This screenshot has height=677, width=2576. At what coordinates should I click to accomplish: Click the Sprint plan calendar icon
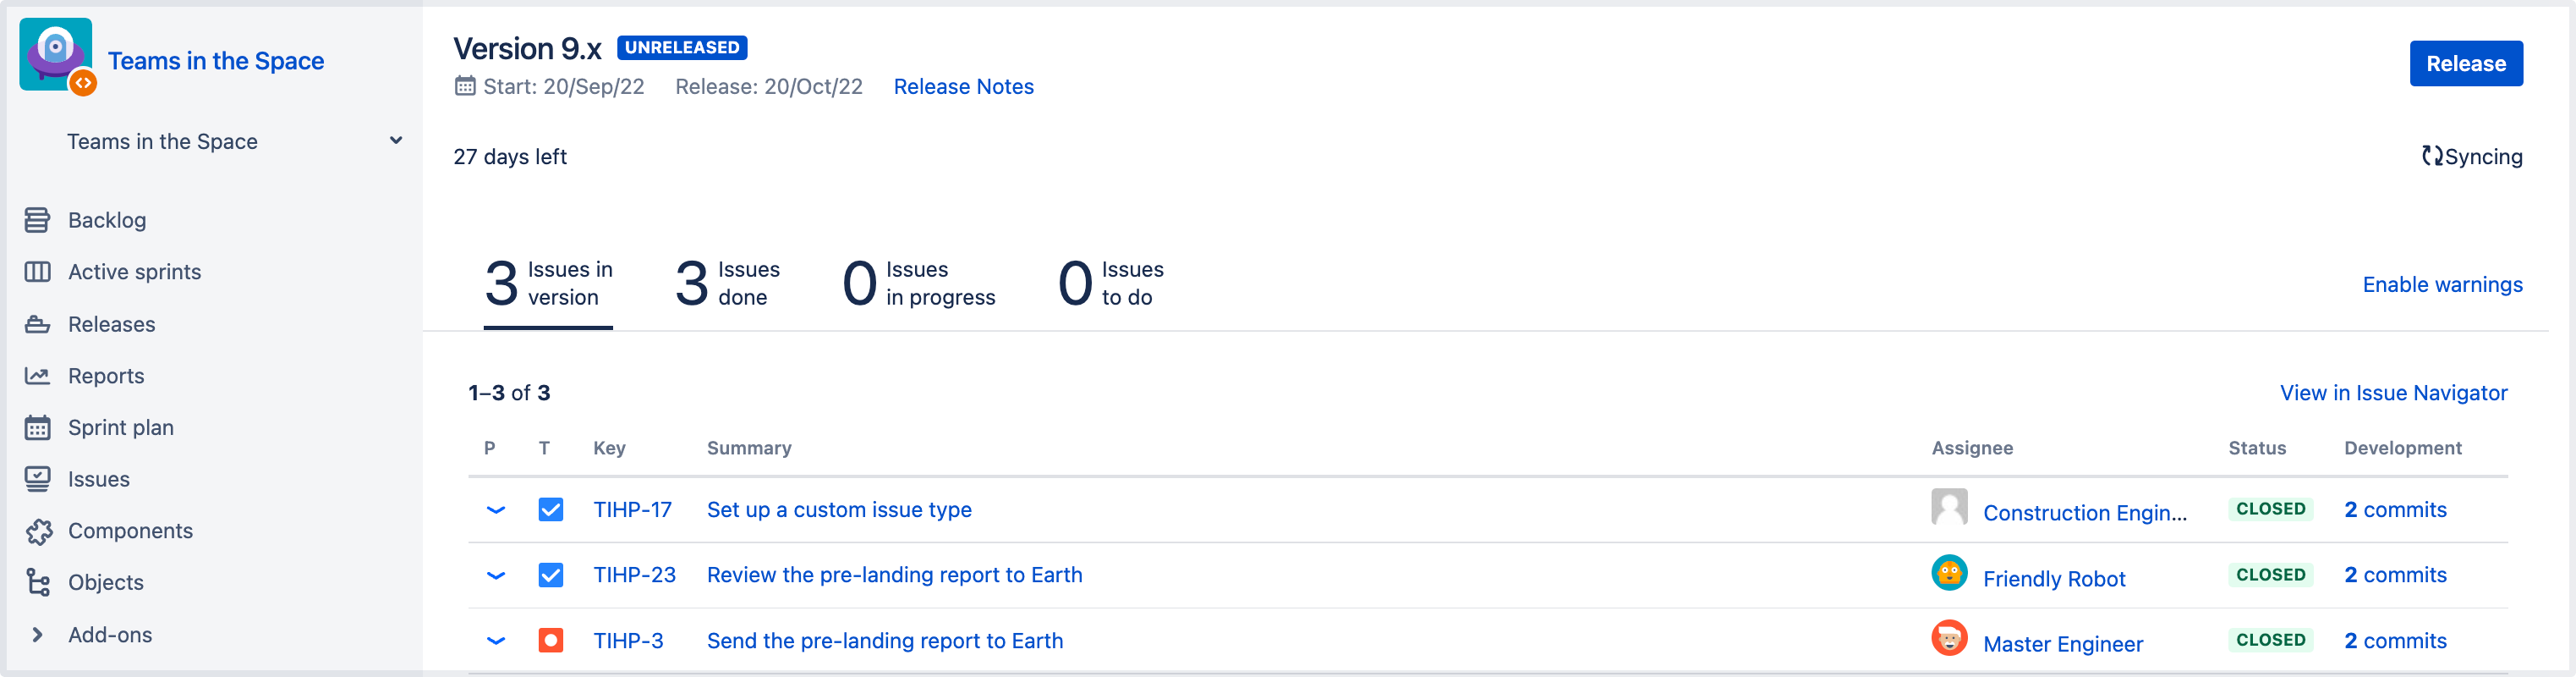tap(37, 428)
